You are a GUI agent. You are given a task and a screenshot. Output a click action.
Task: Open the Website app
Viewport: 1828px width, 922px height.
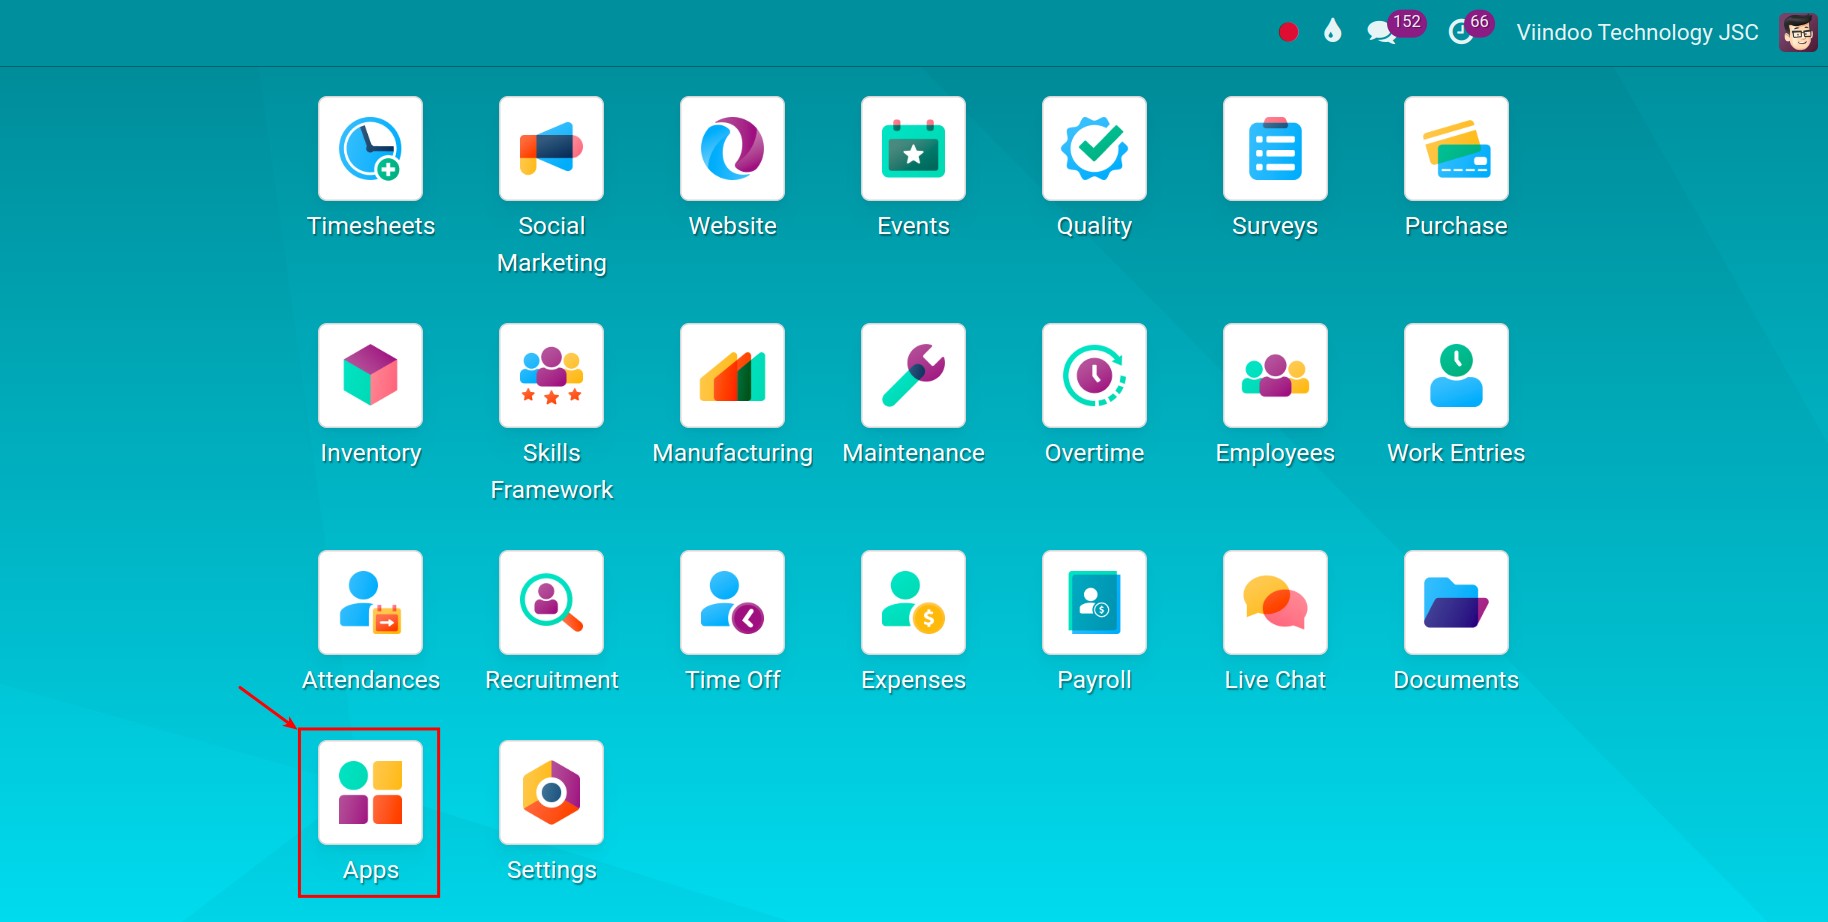click(732, 149)
